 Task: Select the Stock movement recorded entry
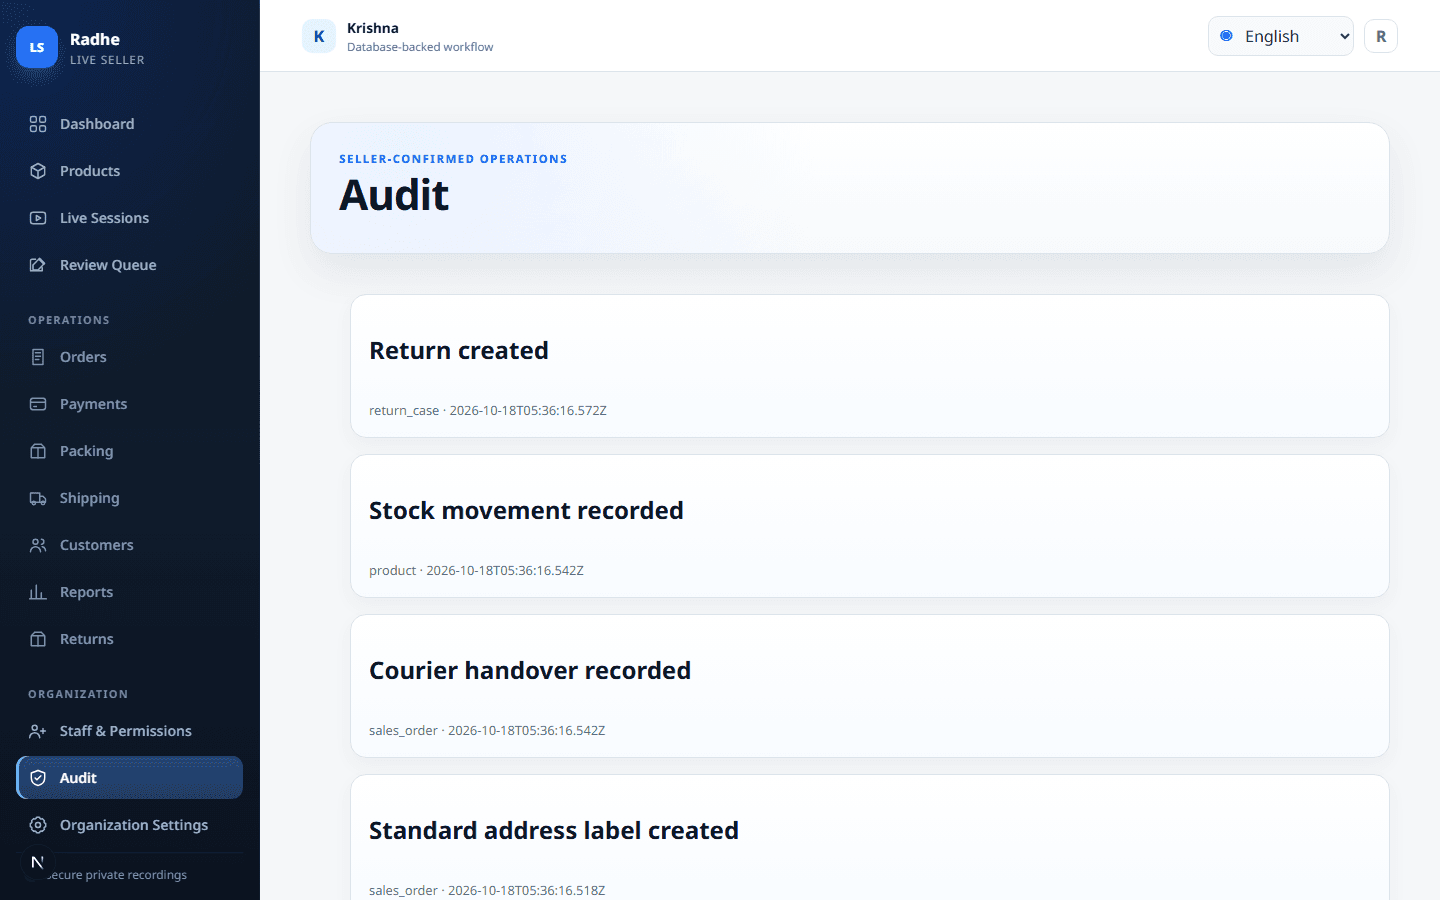point(870,526)
